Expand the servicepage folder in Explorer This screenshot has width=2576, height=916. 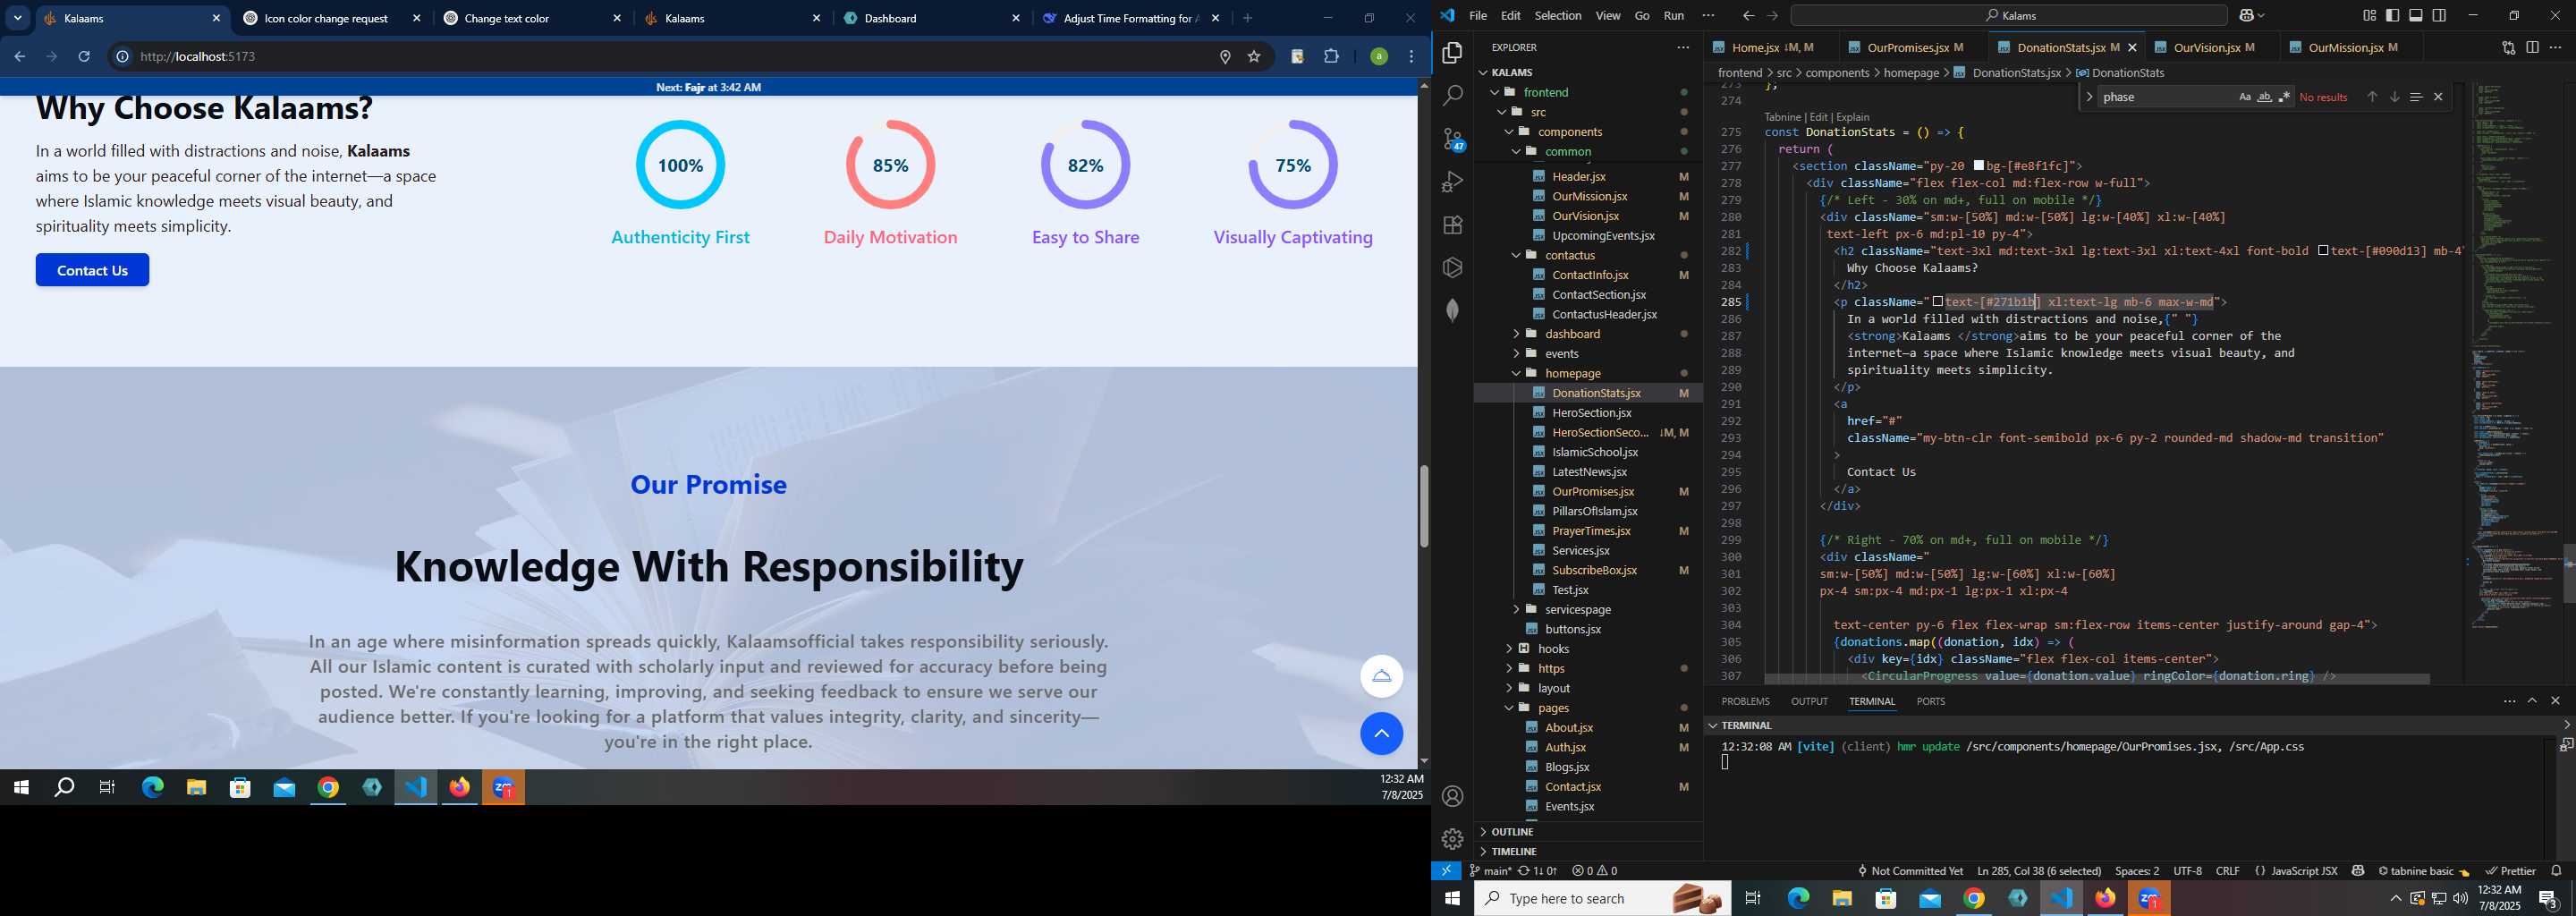coord(1515,609)
